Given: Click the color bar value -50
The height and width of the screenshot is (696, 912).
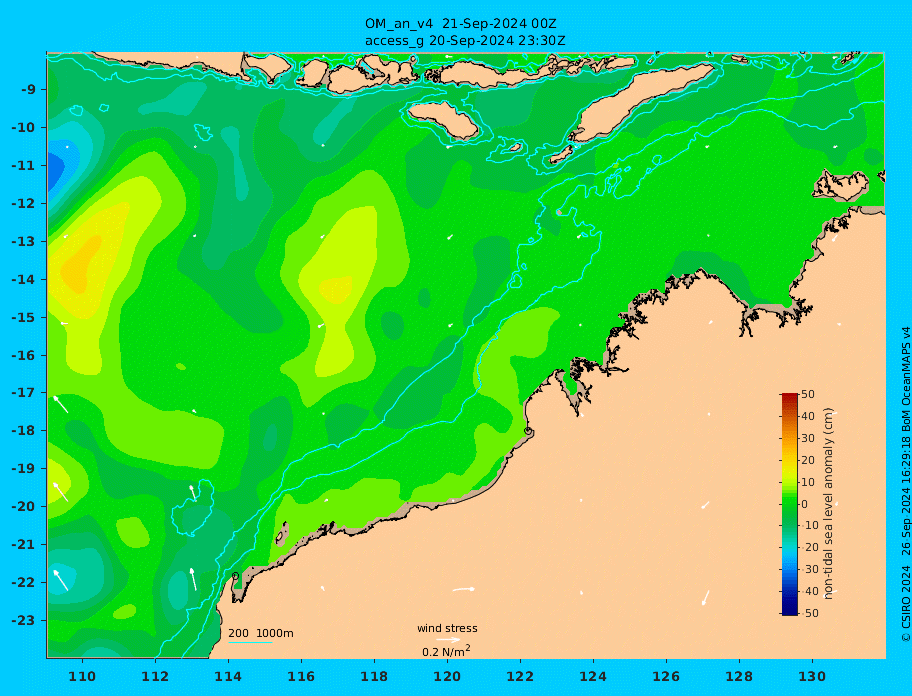Looking at the screenshot, I should (808, 613).
